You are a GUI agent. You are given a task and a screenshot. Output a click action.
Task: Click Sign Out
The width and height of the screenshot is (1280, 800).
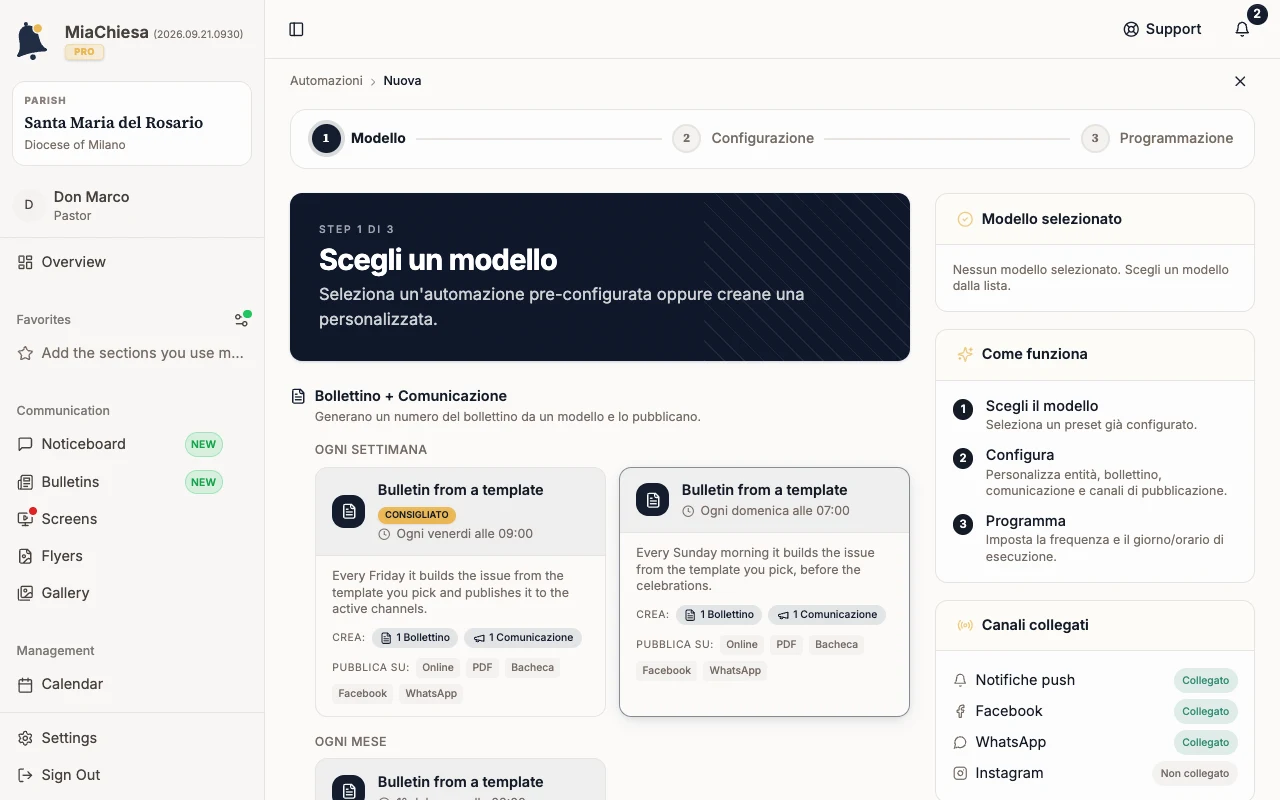coord(132,775)
